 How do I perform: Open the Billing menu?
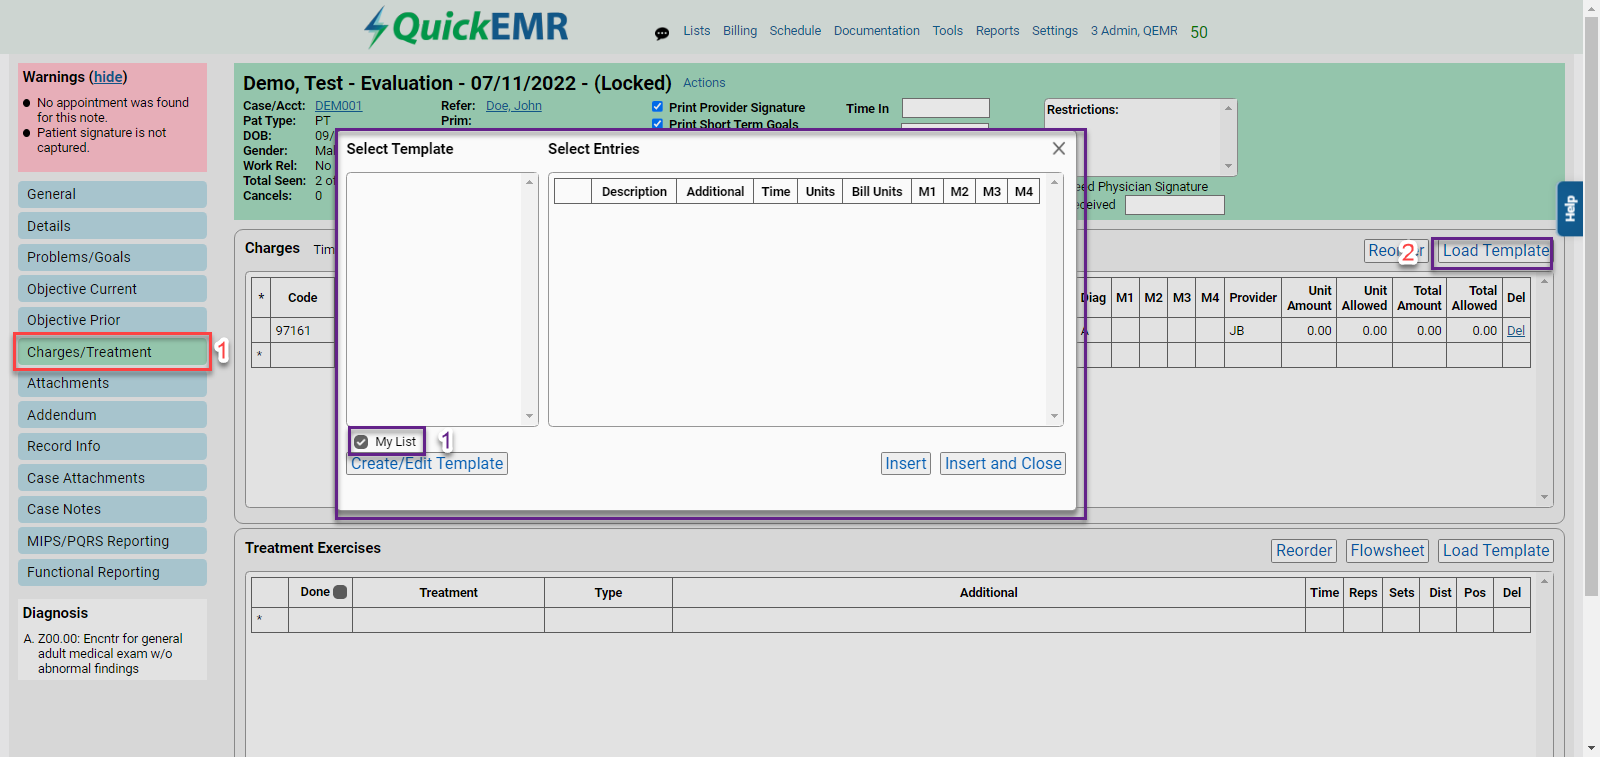[740, 31]
